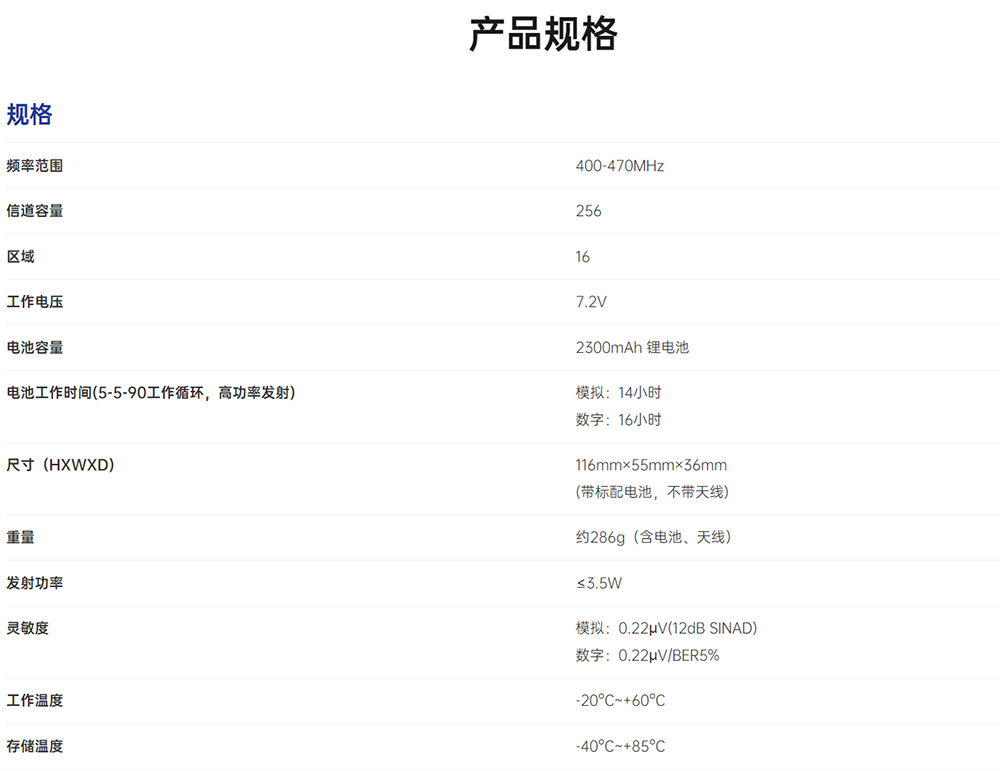Select the 信道容量 row label
1000x771 pixels.
pos(34,211)
